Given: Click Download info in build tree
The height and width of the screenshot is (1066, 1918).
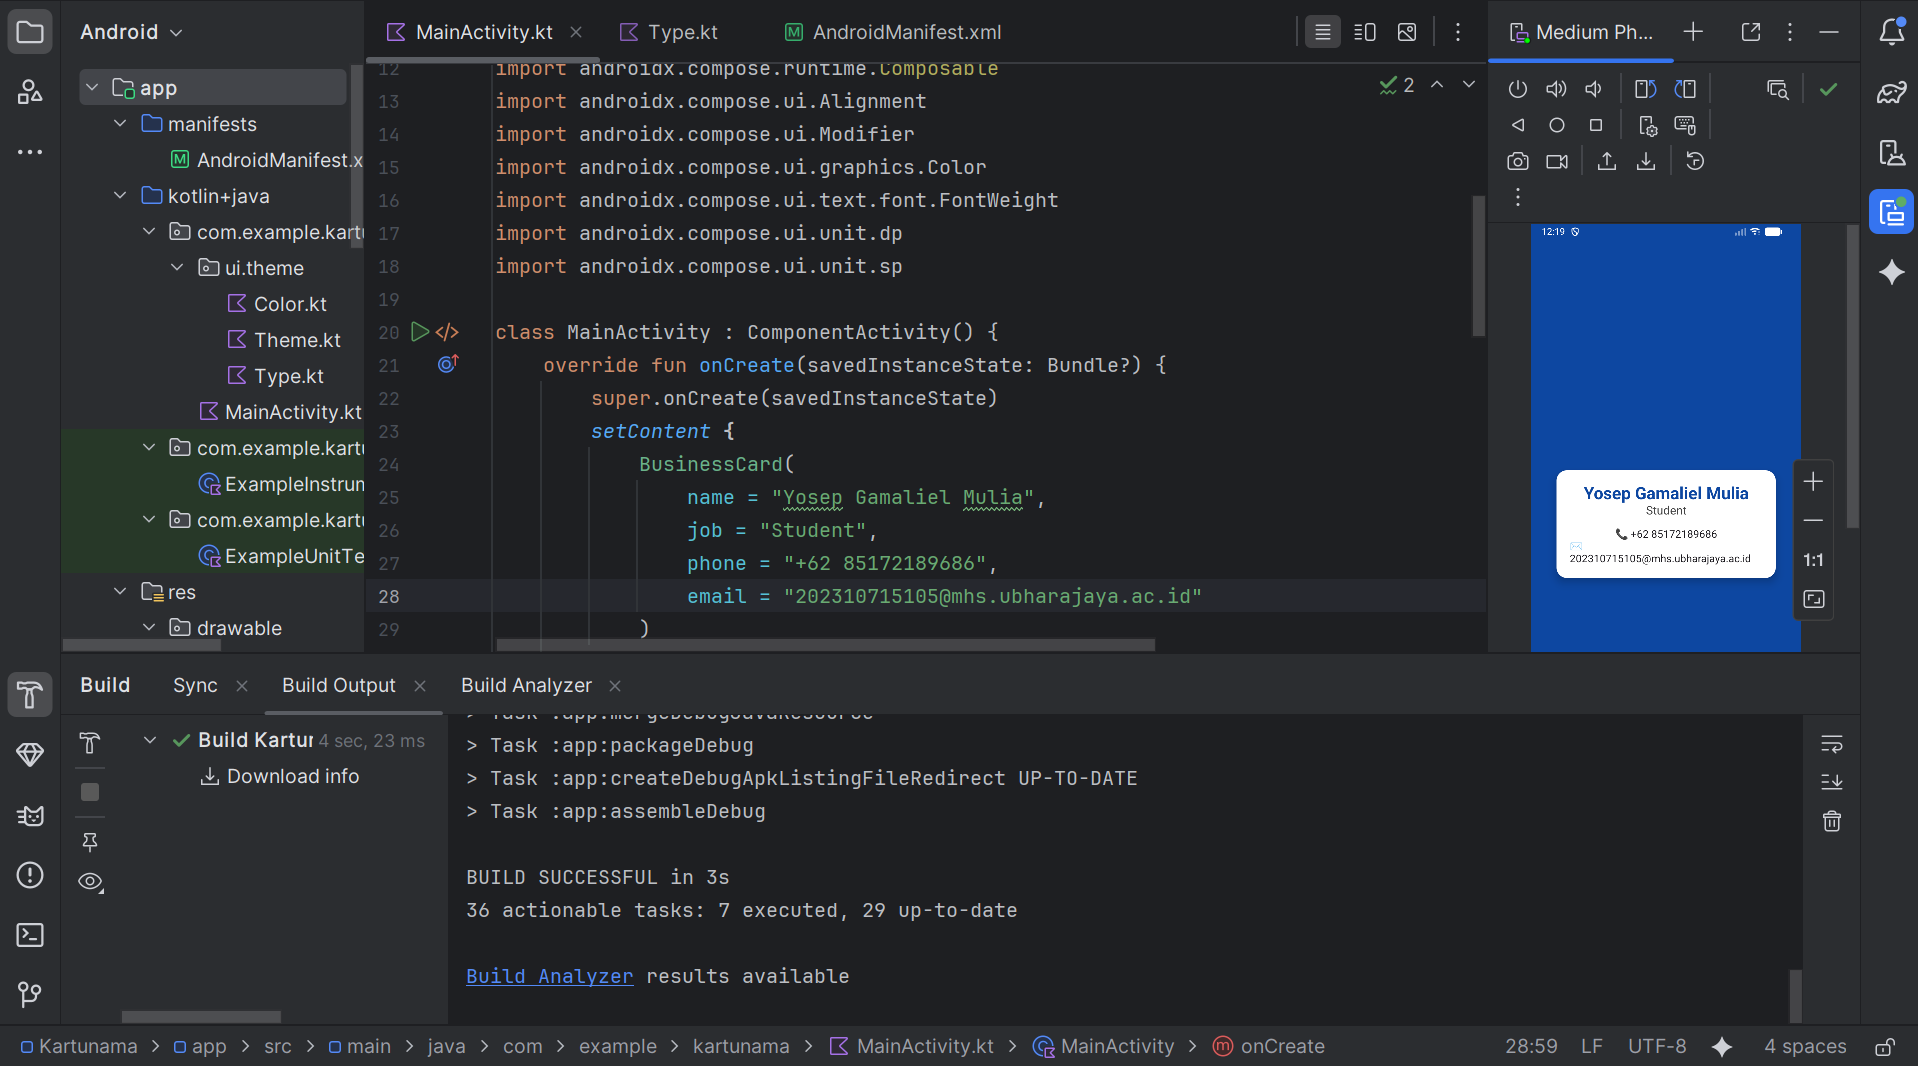Looking at the screenshot, I should [292, 776].
